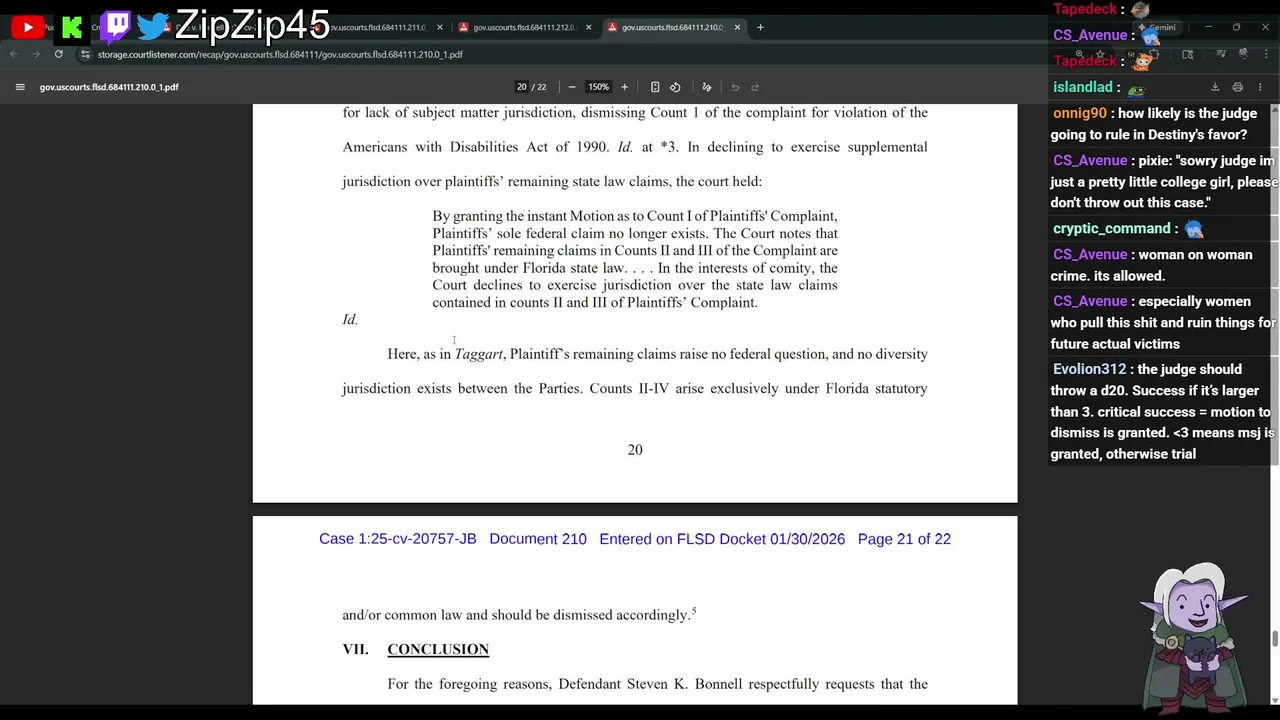1280x720 pixels.
Task: Open a new browser tab
Action: pyautogui.click(x=760, y=27)
